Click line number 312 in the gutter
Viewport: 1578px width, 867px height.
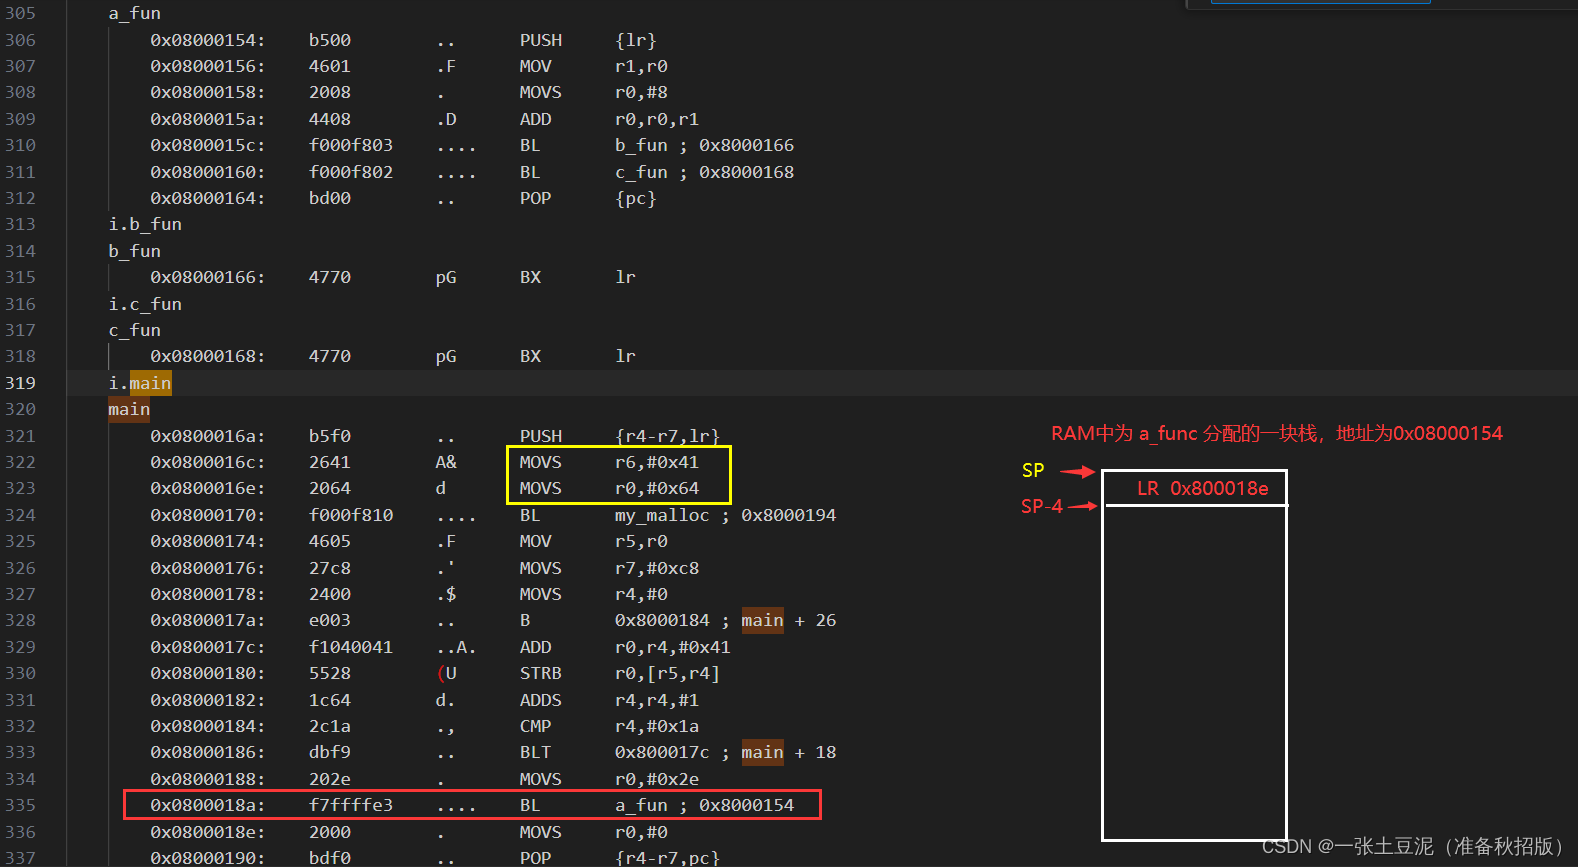(x=20, y=198)
